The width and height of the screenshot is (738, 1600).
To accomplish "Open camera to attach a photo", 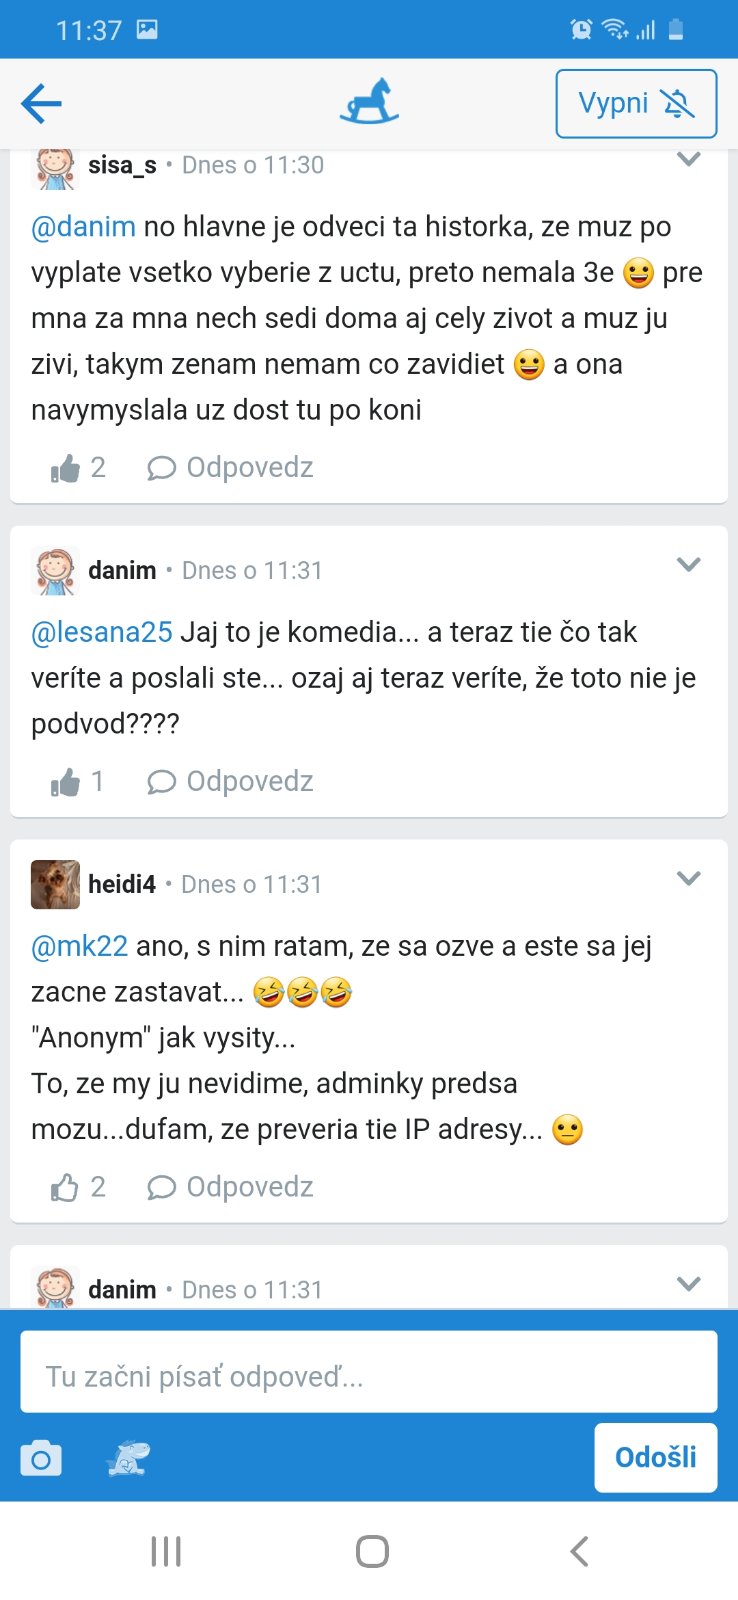I will pos(41,1458).
